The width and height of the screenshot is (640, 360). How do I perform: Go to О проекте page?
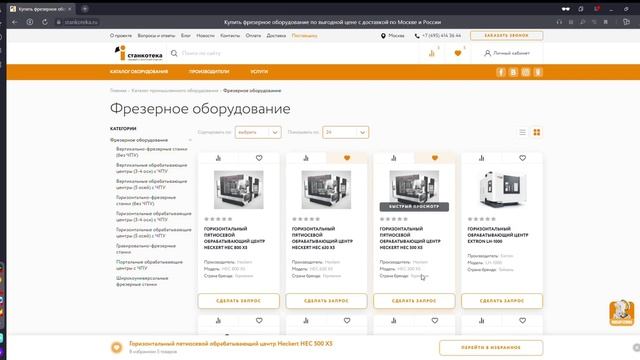[x=121, y=36]
